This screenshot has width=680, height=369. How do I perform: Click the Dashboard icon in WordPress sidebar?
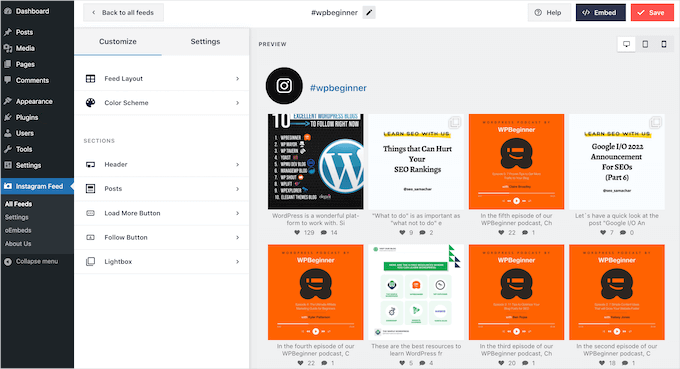click(8, 11)
